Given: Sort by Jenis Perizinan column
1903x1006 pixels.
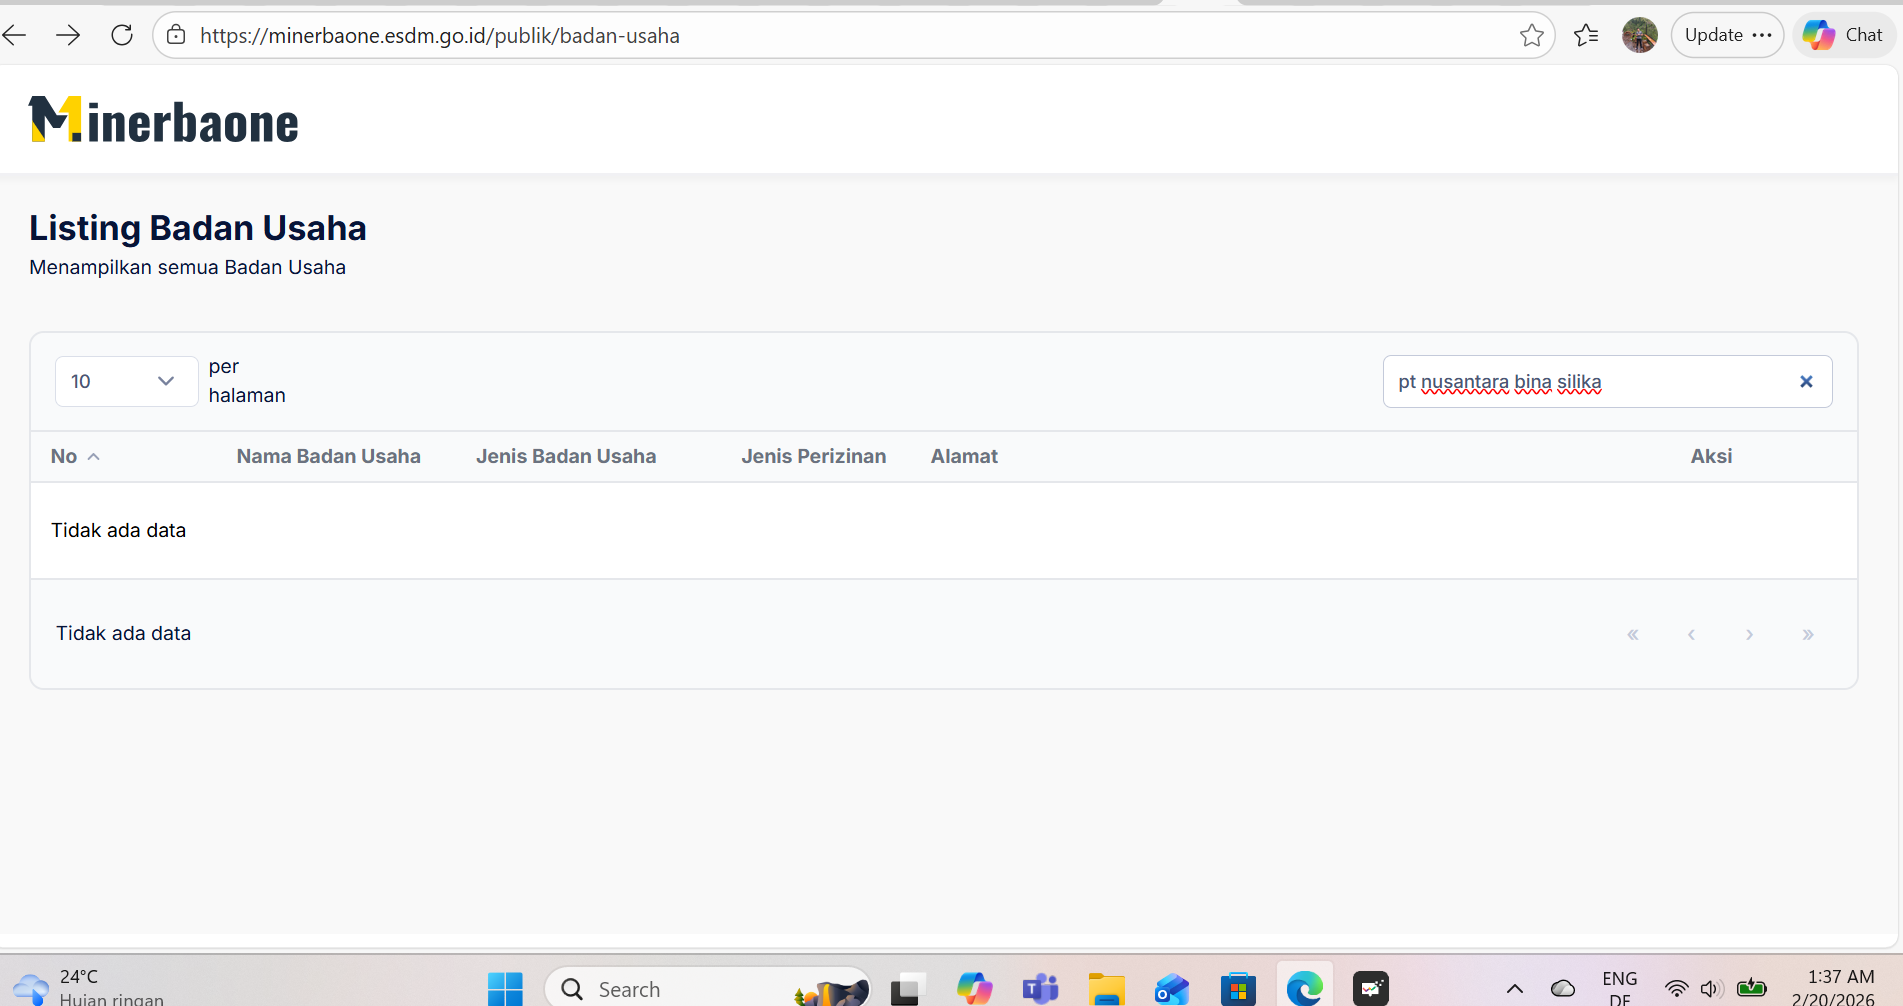Looking at the screenshot, I should pyautogui.click(x=814, y=456).
